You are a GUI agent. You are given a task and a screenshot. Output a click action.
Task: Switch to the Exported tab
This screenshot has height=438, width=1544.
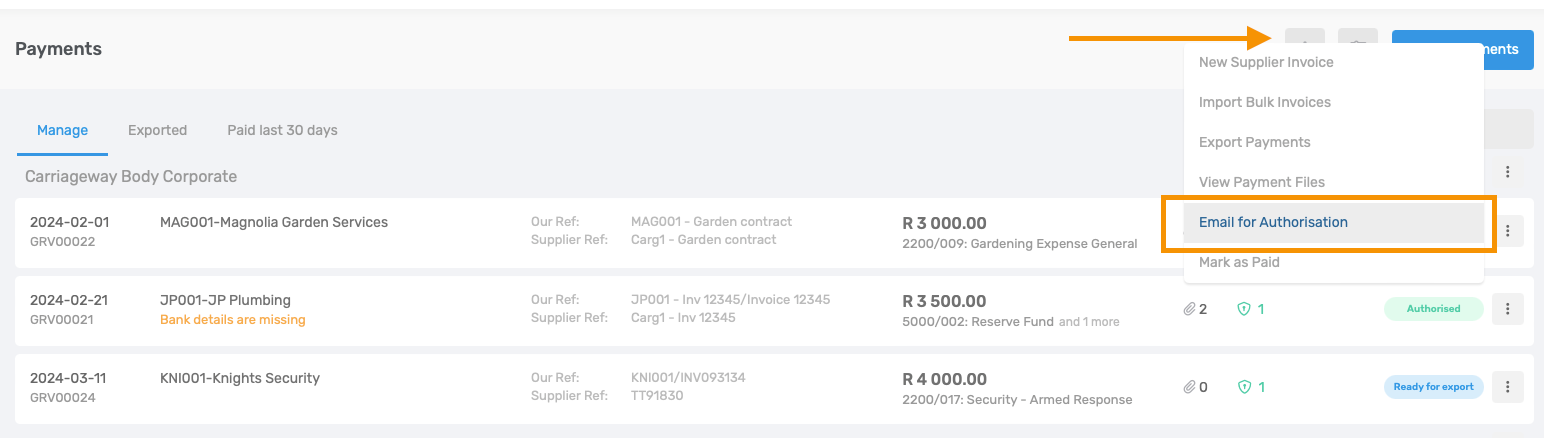coord(157,130)
